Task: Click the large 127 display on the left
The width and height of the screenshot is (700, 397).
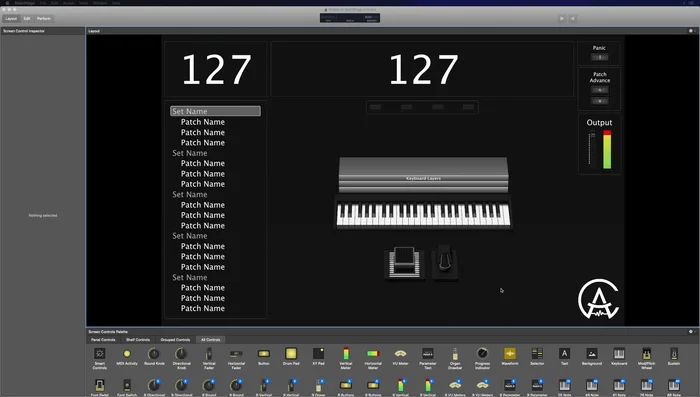Action: click(x=216, y=69)
